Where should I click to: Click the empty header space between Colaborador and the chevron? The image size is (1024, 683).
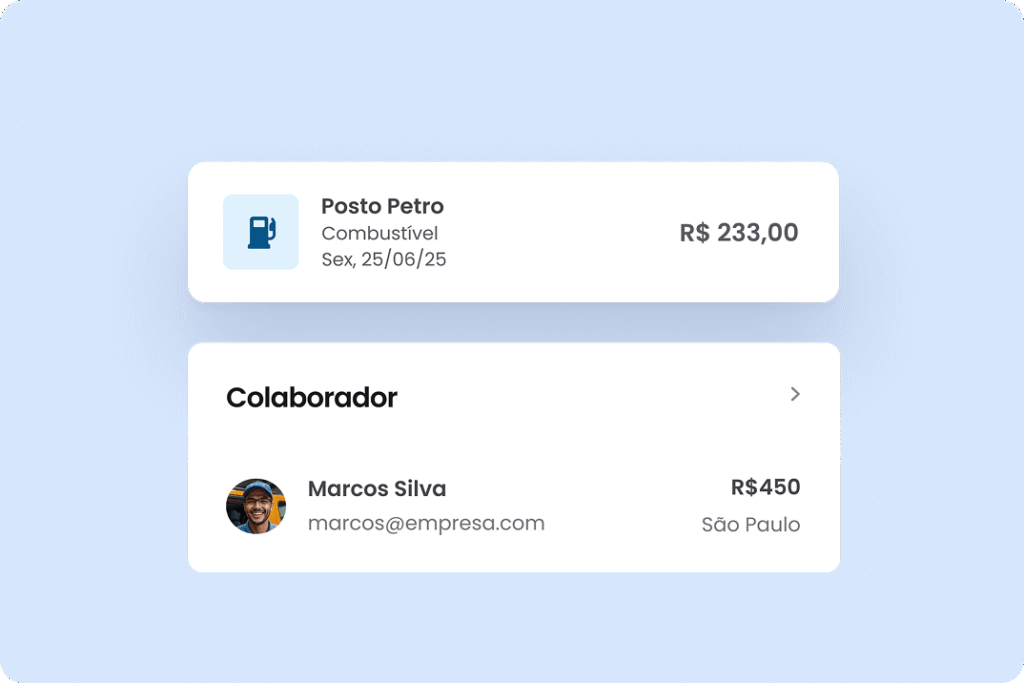[591, 396]
